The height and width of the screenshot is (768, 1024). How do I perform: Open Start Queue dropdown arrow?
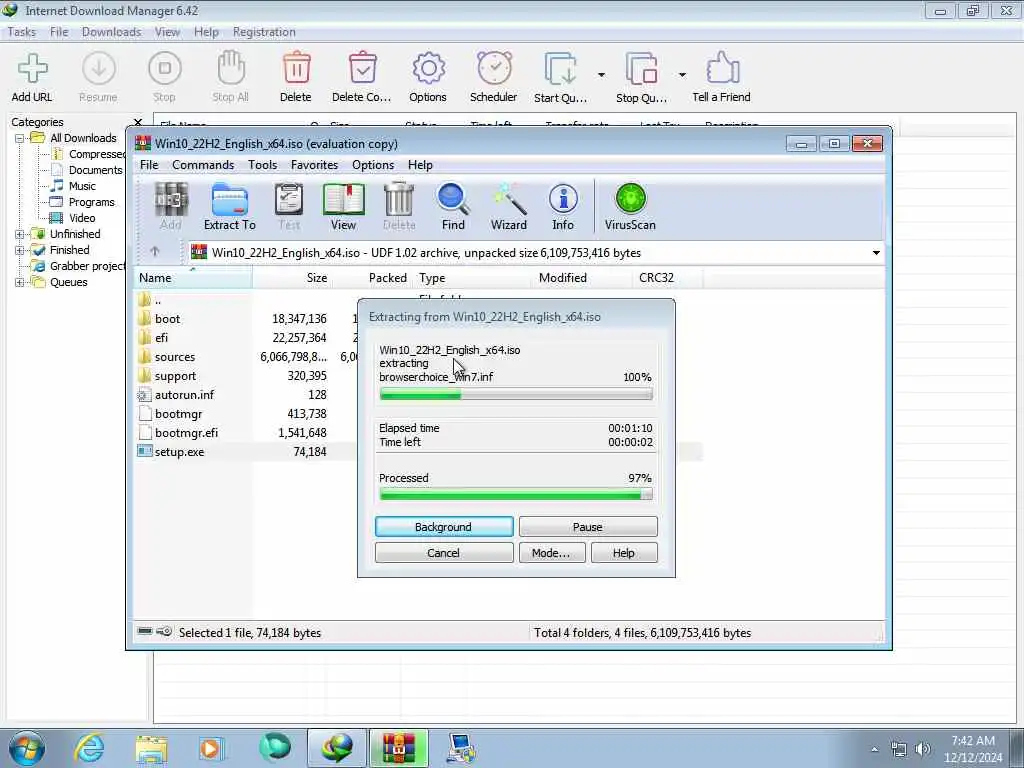(601, 74)
